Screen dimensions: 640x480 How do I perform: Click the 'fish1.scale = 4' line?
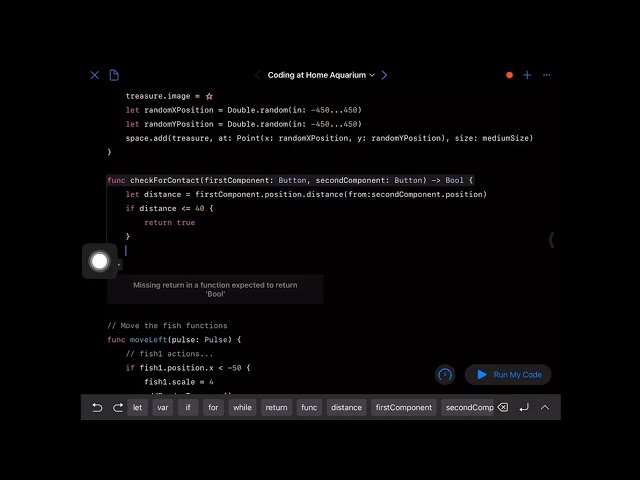point(179,382)
